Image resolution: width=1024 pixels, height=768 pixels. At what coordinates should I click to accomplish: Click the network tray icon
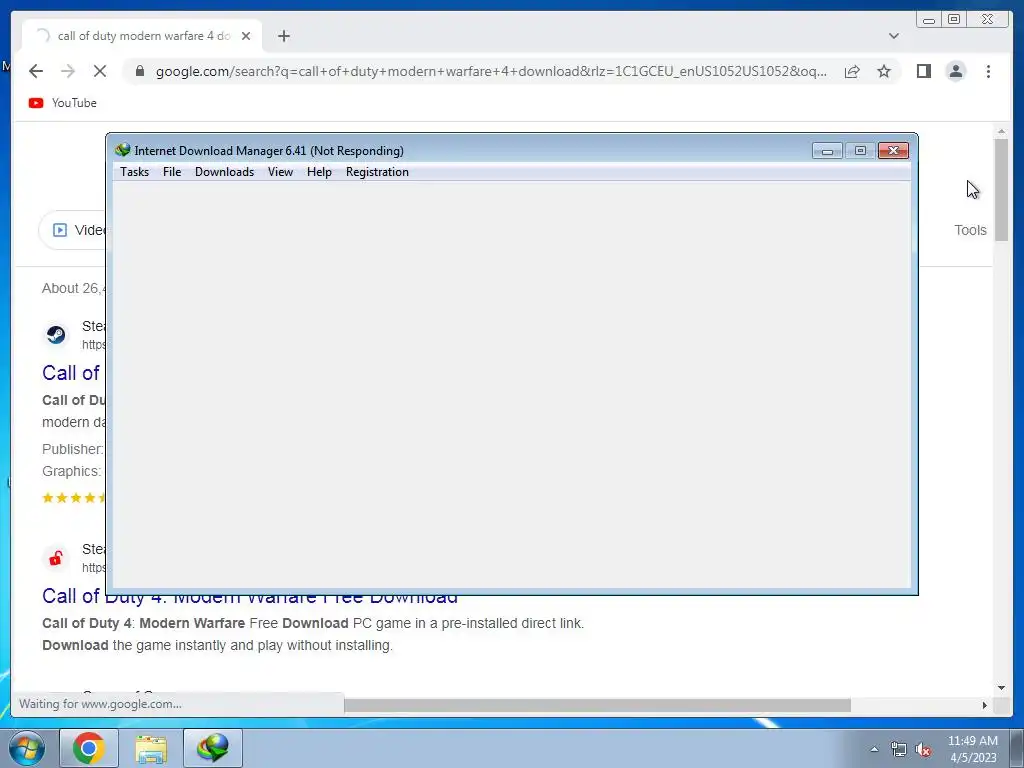[899, 749]
